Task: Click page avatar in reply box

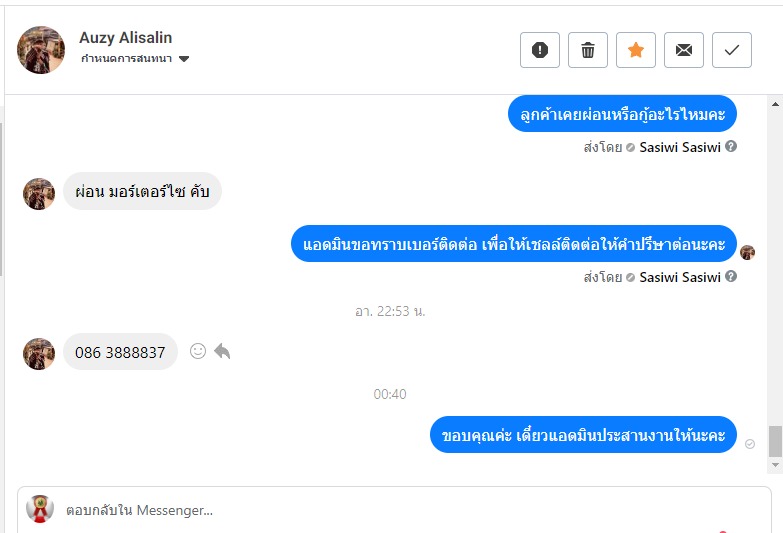Action: click(x=40, y=509)
